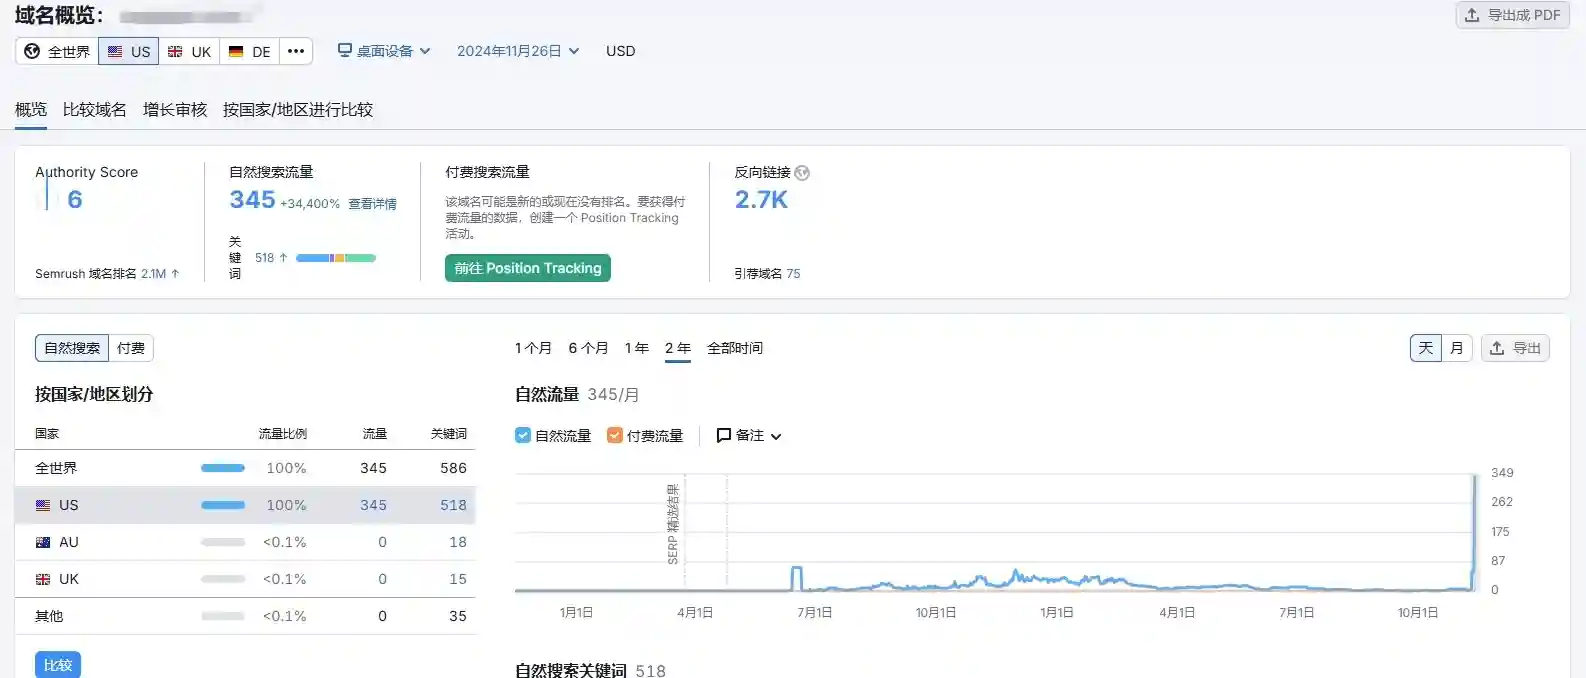Screen dimensions: 1586x678
Task: Click the 关键词 column header
Action: [449, 434]
